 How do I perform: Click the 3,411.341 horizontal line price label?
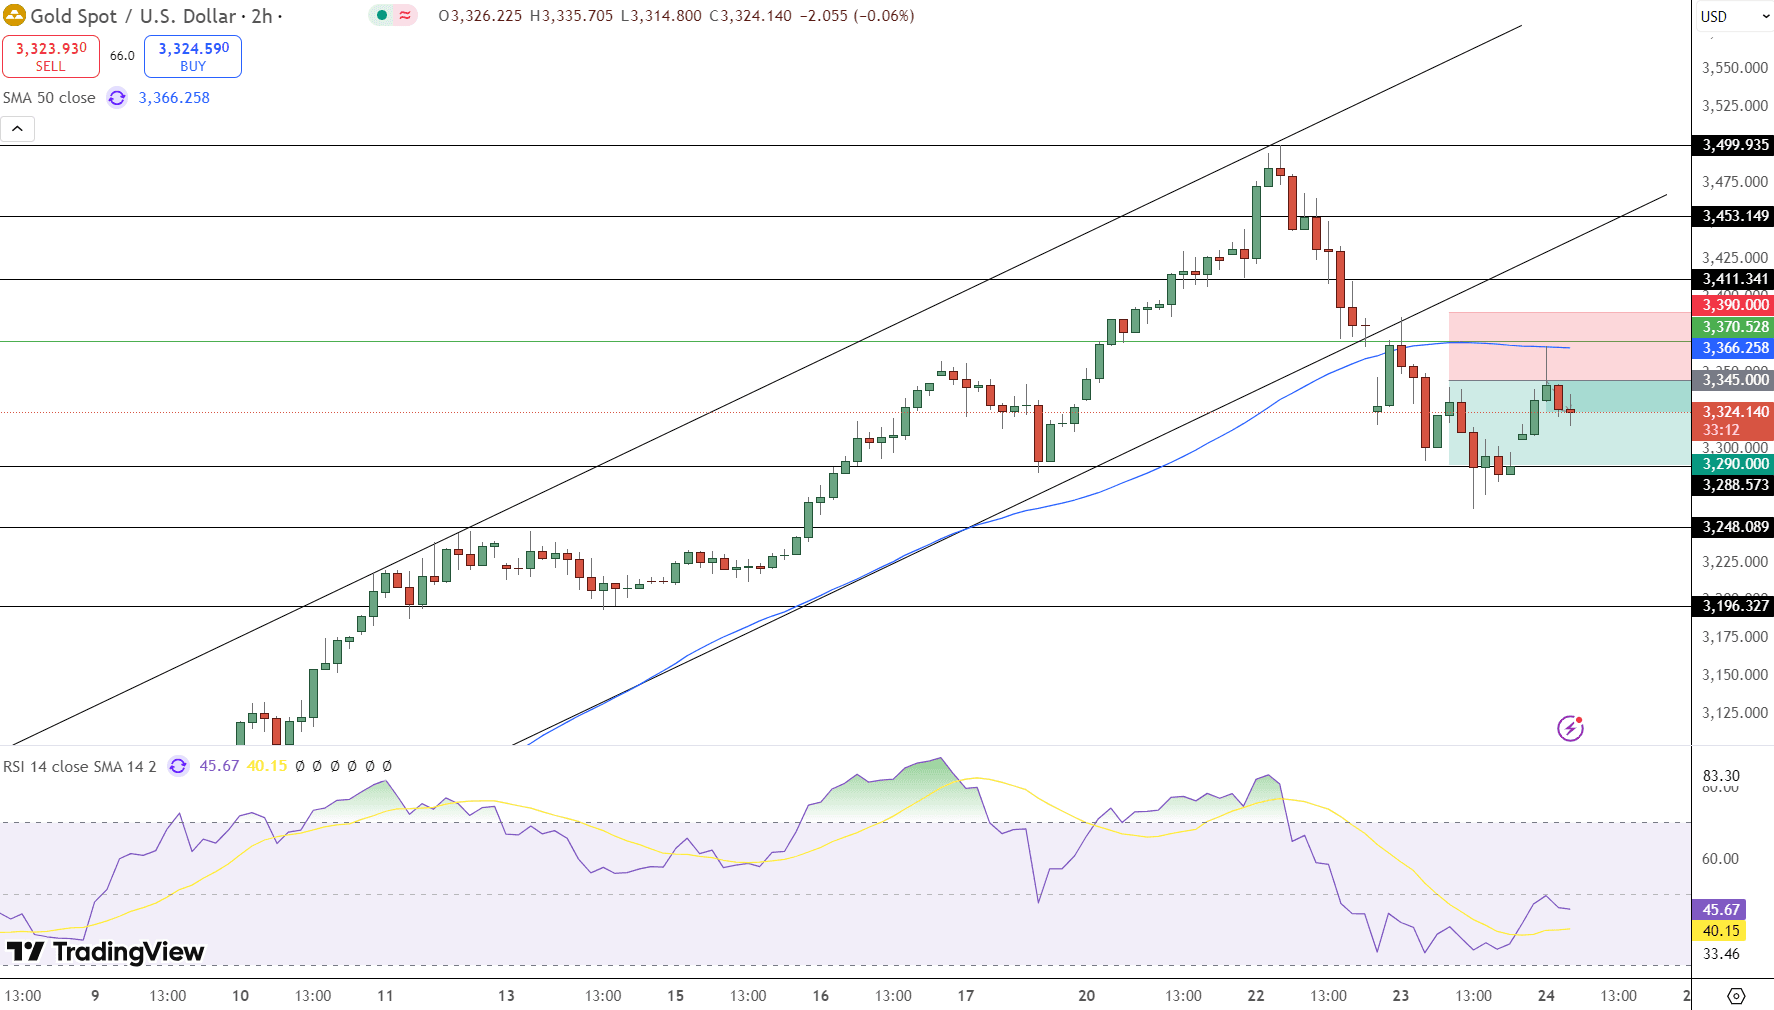pos(1733,279)
